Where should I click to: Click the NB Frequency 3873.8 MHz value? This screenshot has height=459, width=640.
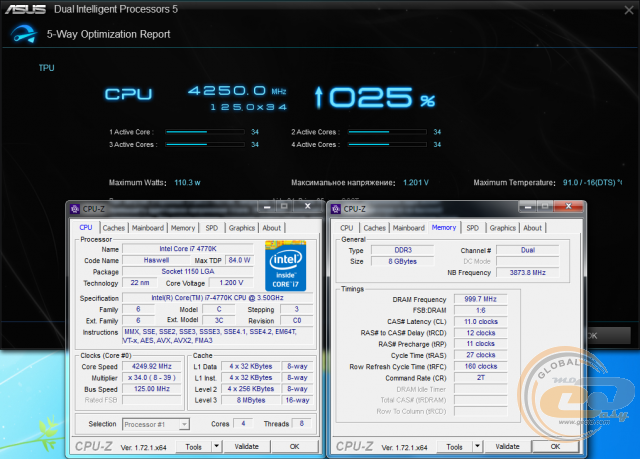(527, 273)
